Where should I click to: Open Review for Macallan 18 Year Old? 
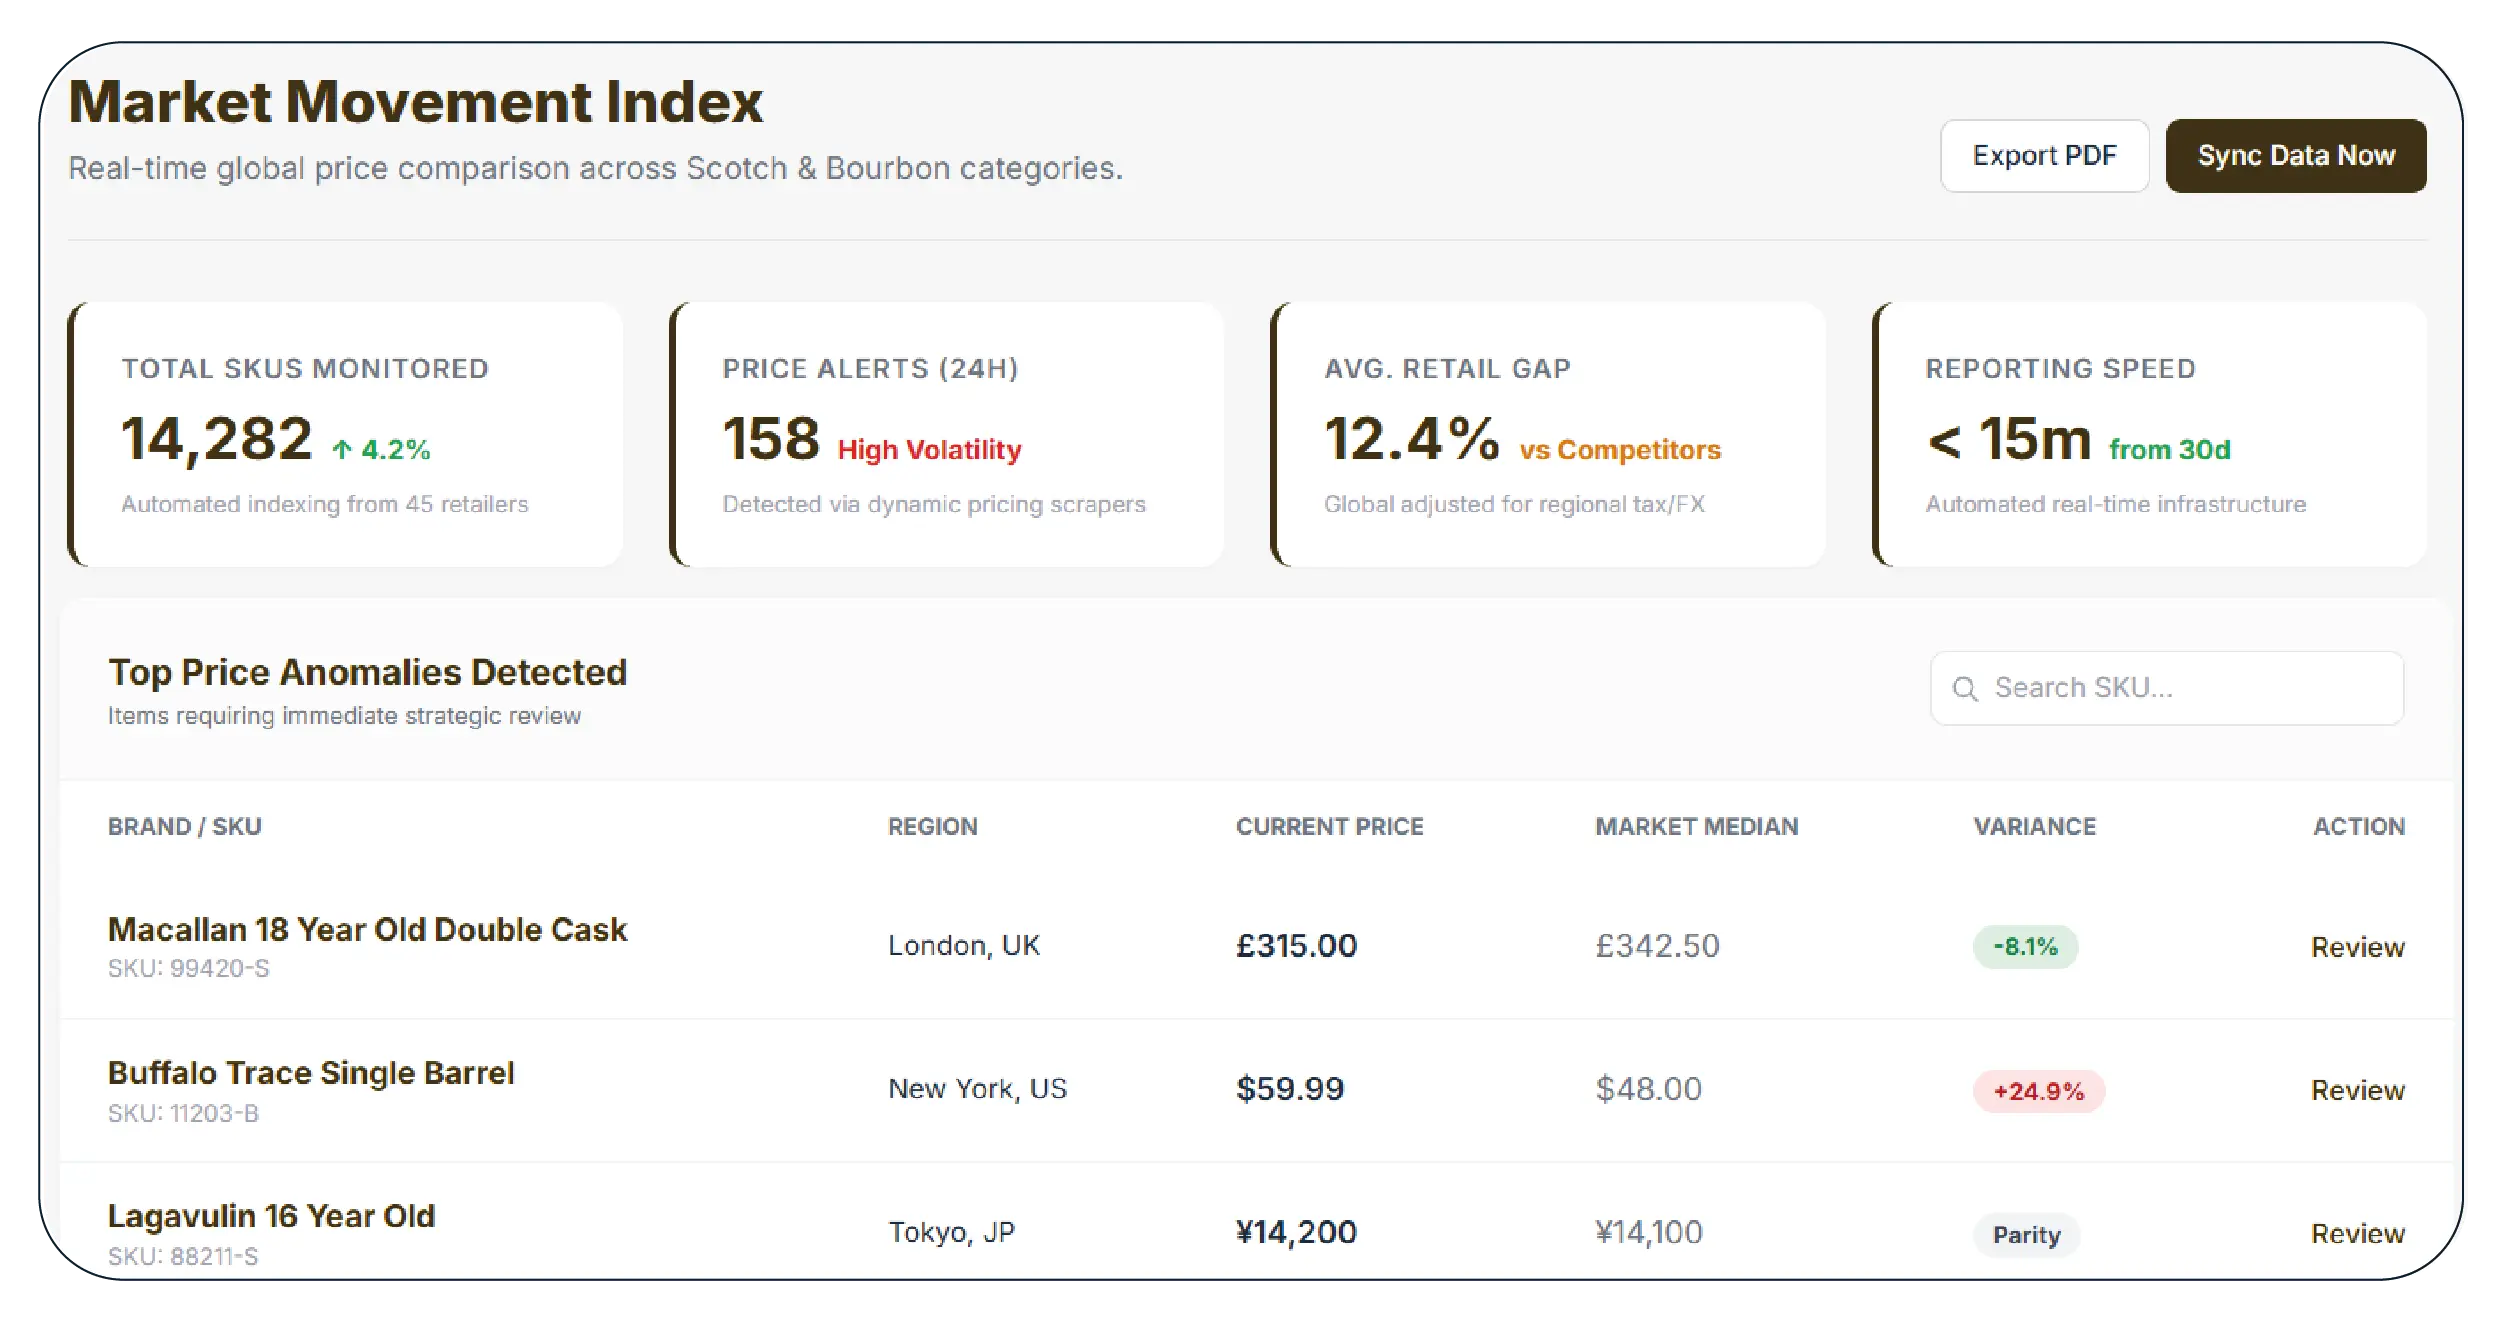(2357, 947)
